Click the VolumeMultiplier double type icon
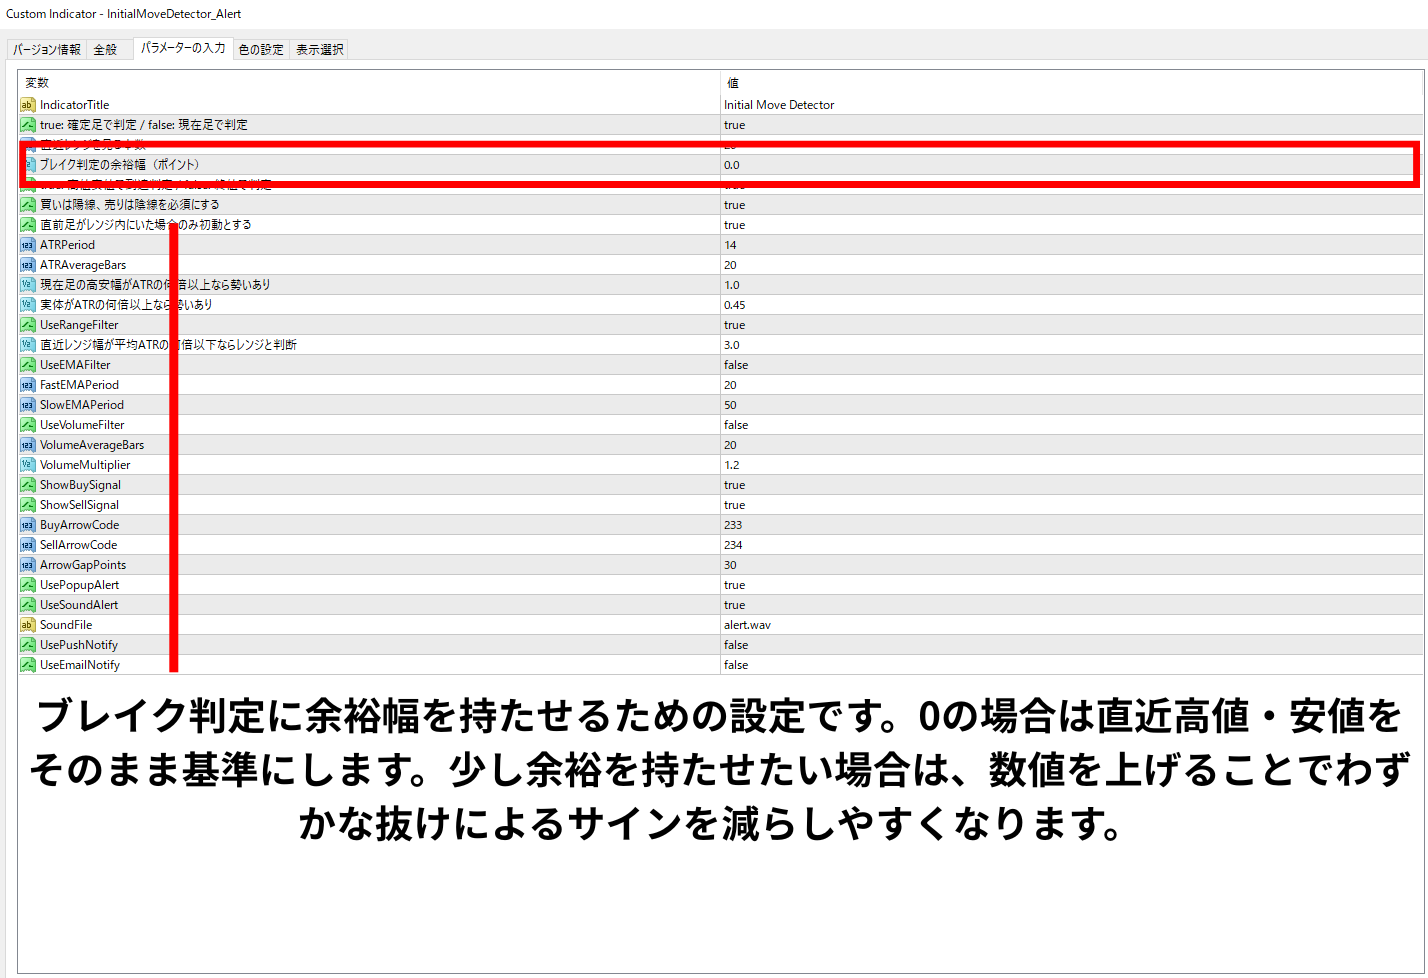The height and width of the screenshot is (978, 1428). [28, 465]
